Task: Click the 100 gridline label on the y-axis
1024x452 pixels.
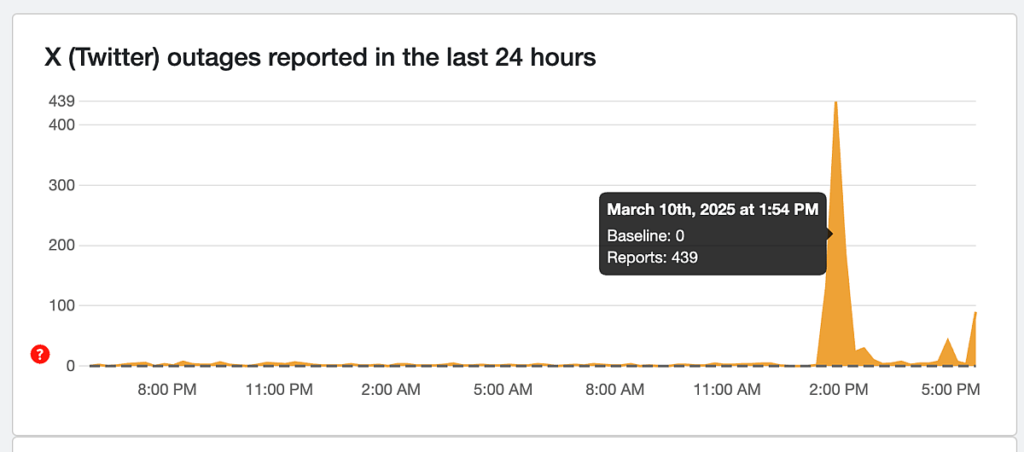Action: [62, 305]
